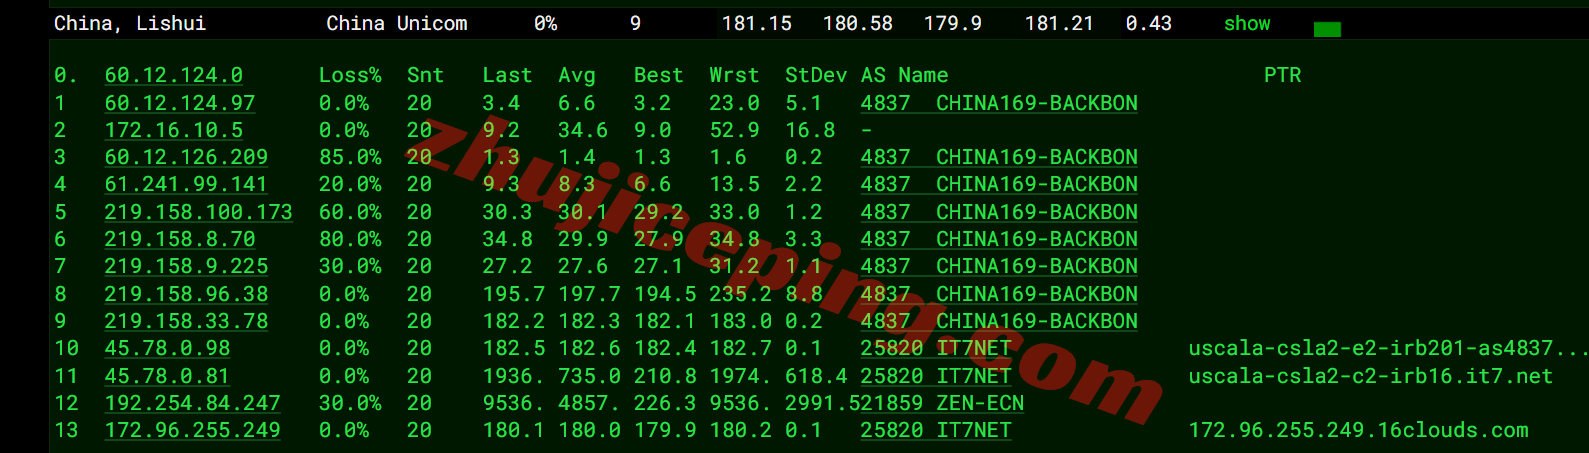Select the 181.21 value in top row

point(1059,23)
